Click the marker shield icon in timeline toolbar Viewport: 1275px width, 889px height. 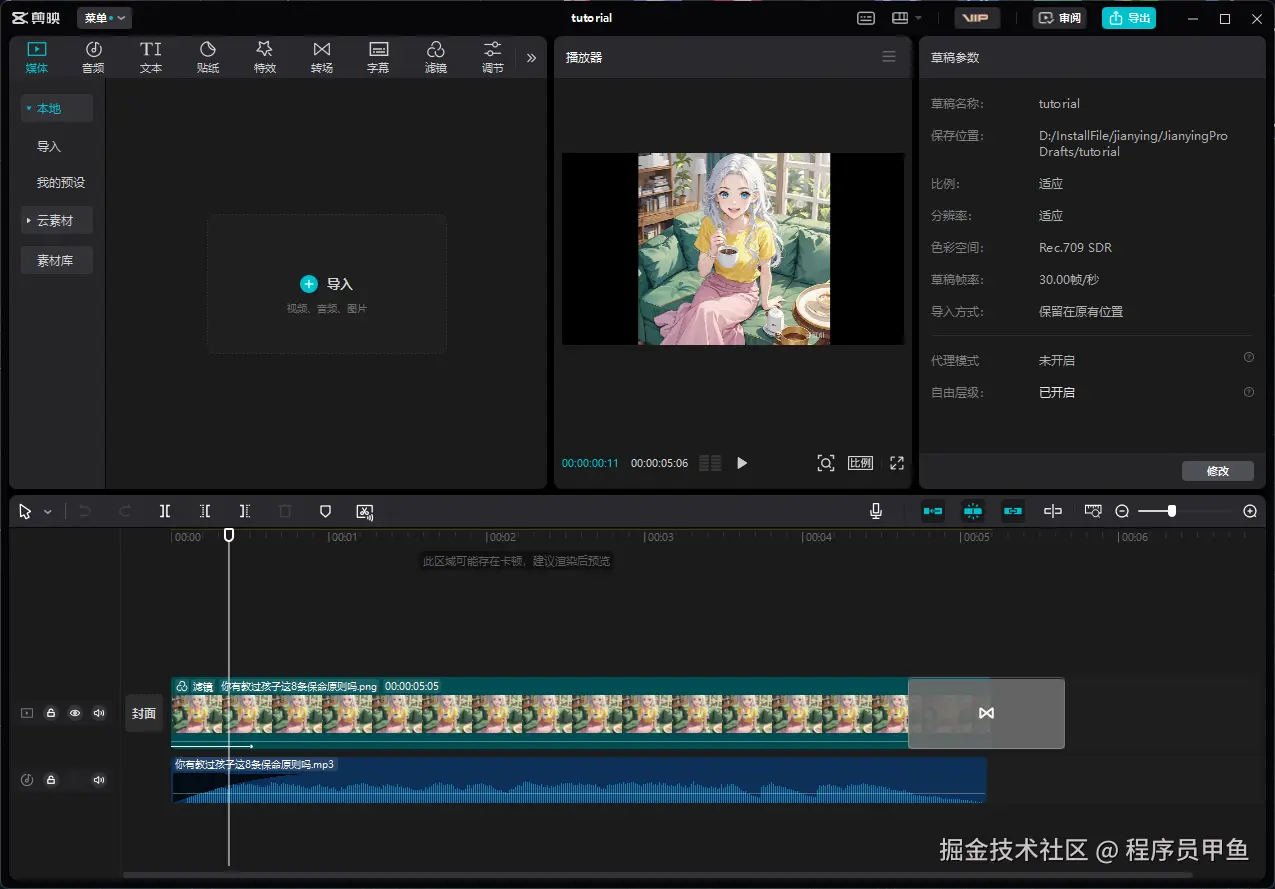325,511
